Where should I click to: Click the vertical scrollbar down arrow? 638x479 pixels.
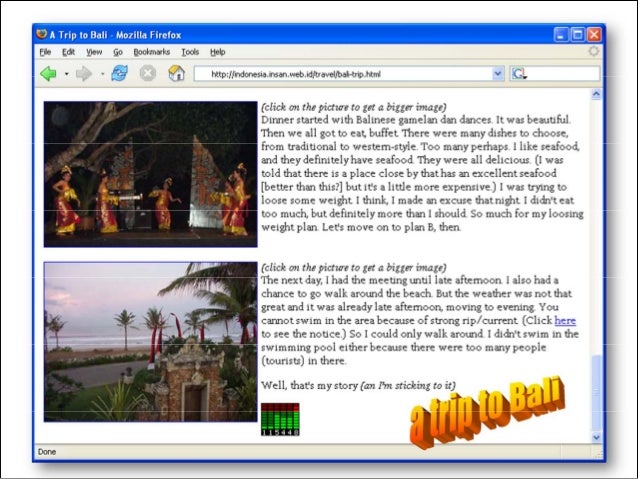[x=597, y=437]
